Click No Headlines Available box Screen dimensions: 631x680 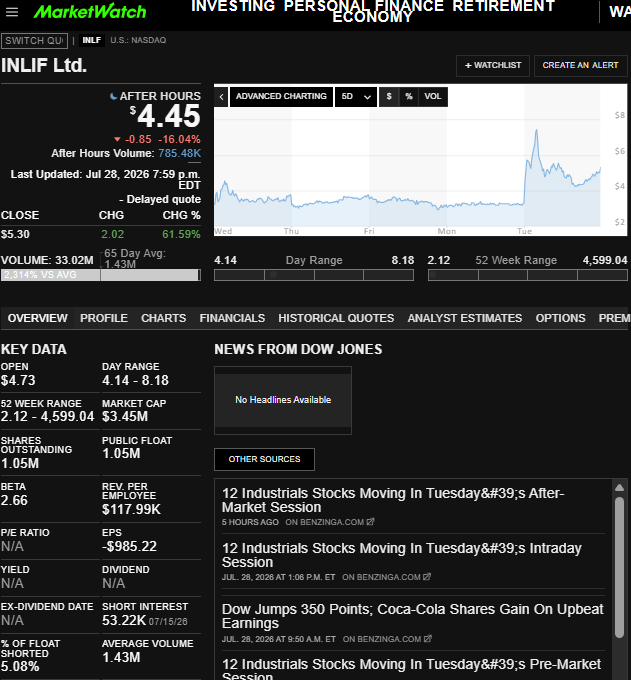283,400
